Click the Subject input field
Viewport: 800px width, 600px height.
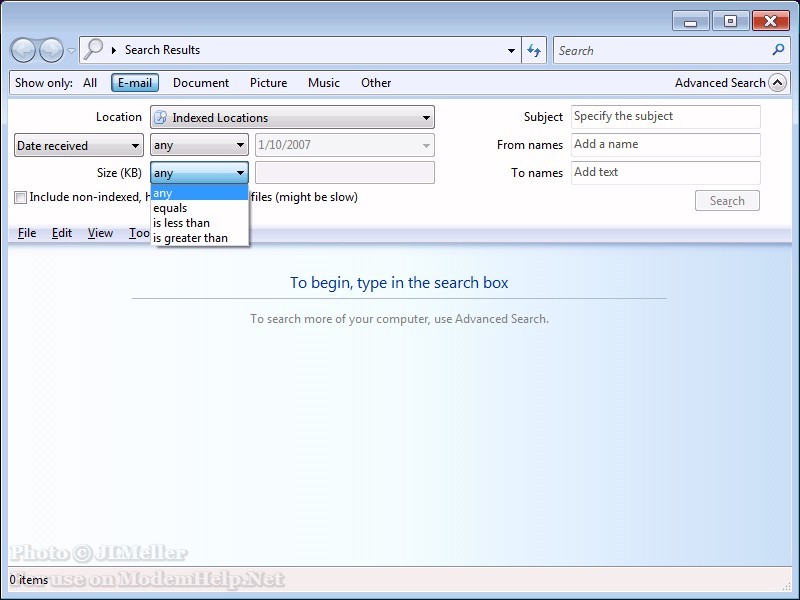(665, 117)
